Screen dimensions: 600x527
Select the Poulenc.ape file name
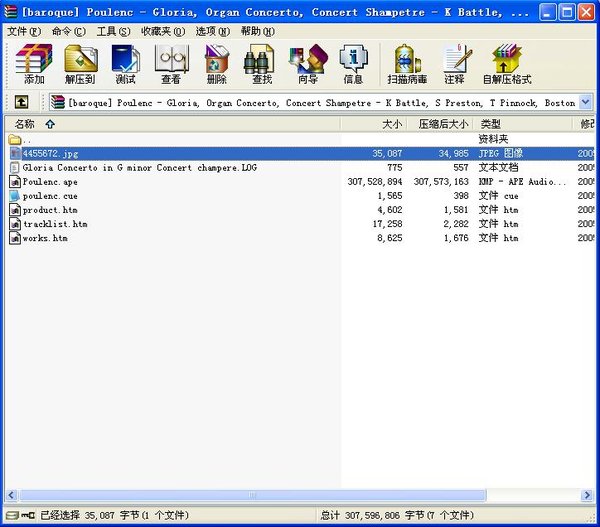50,182
